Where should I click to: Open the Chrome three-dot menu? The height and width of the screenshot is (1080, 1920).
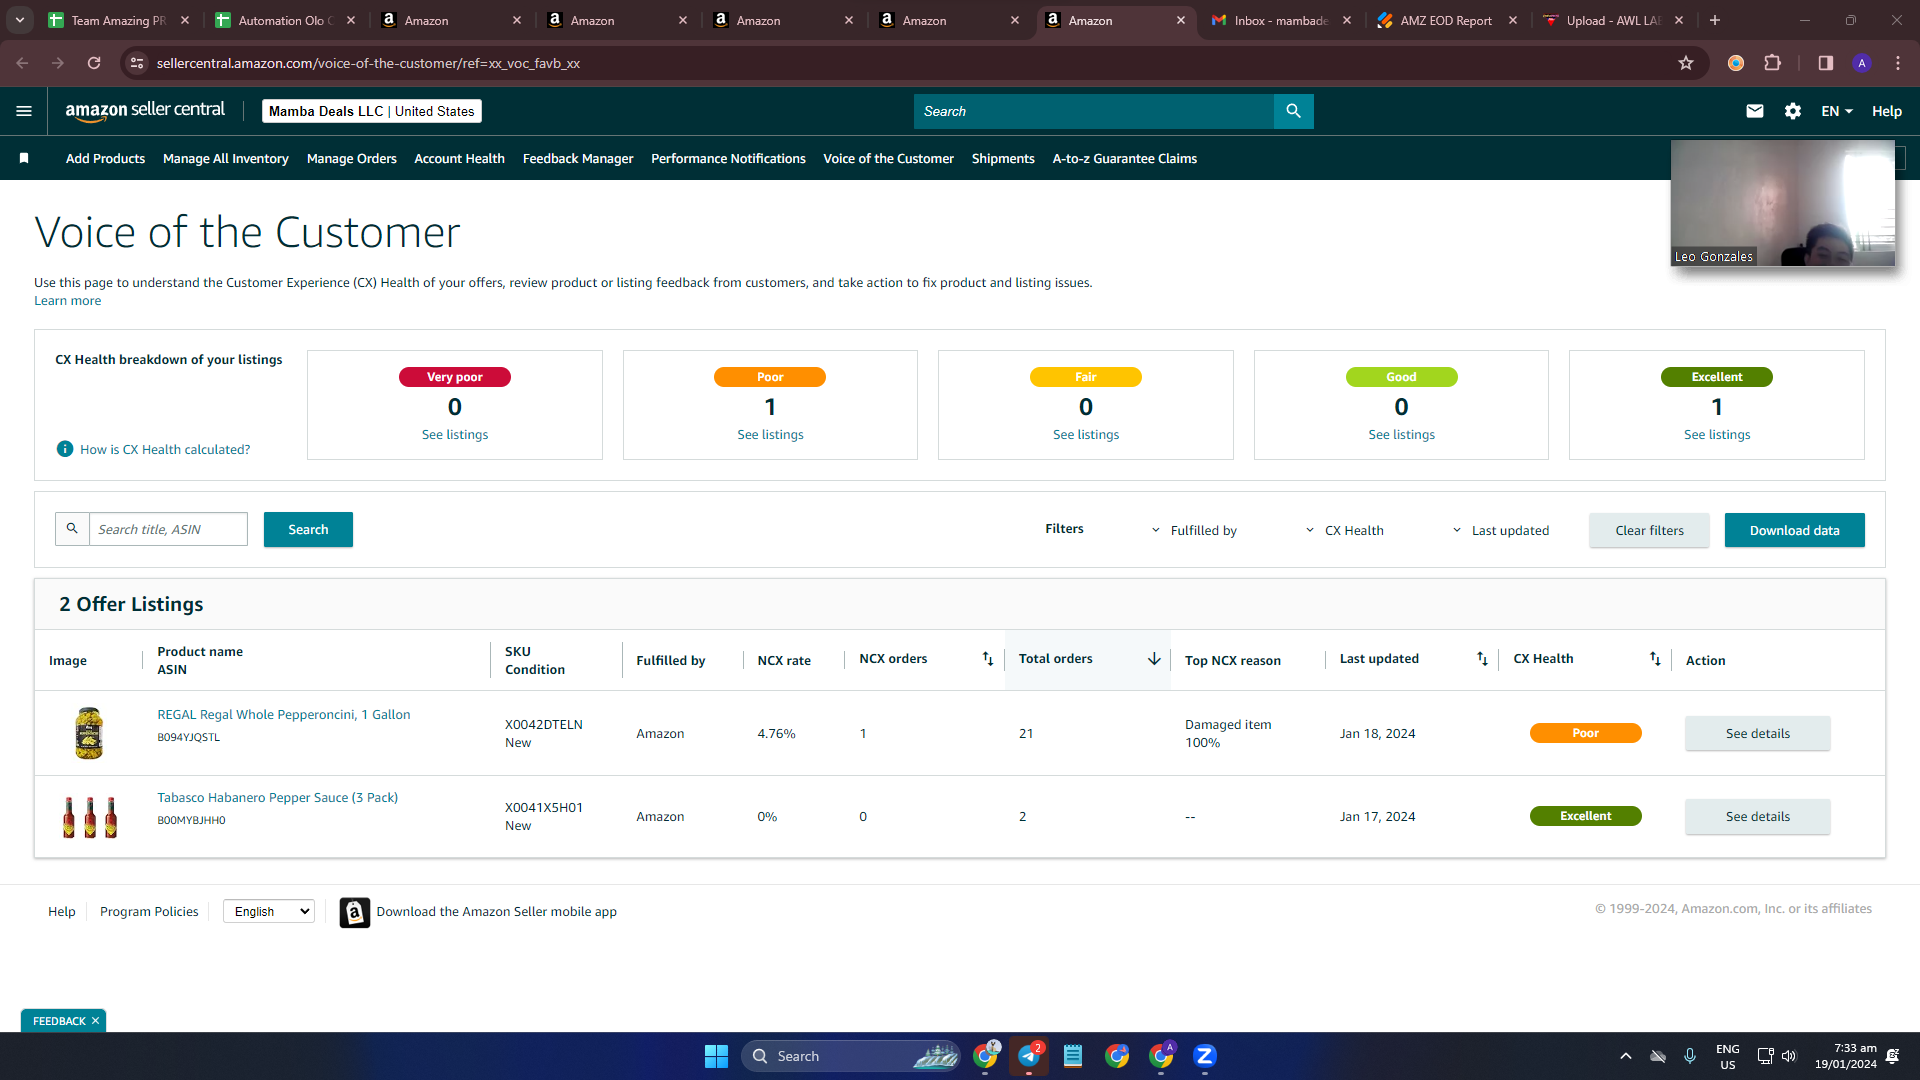click(x=1898, y=63)
